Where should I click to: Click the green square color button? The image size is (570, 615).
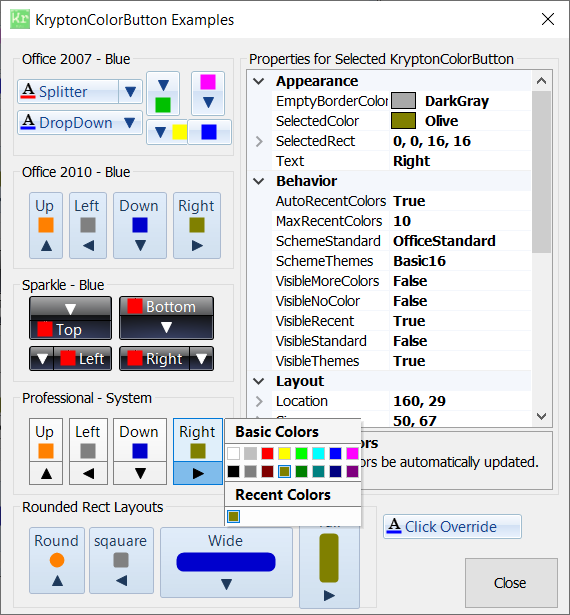point(163,93)
